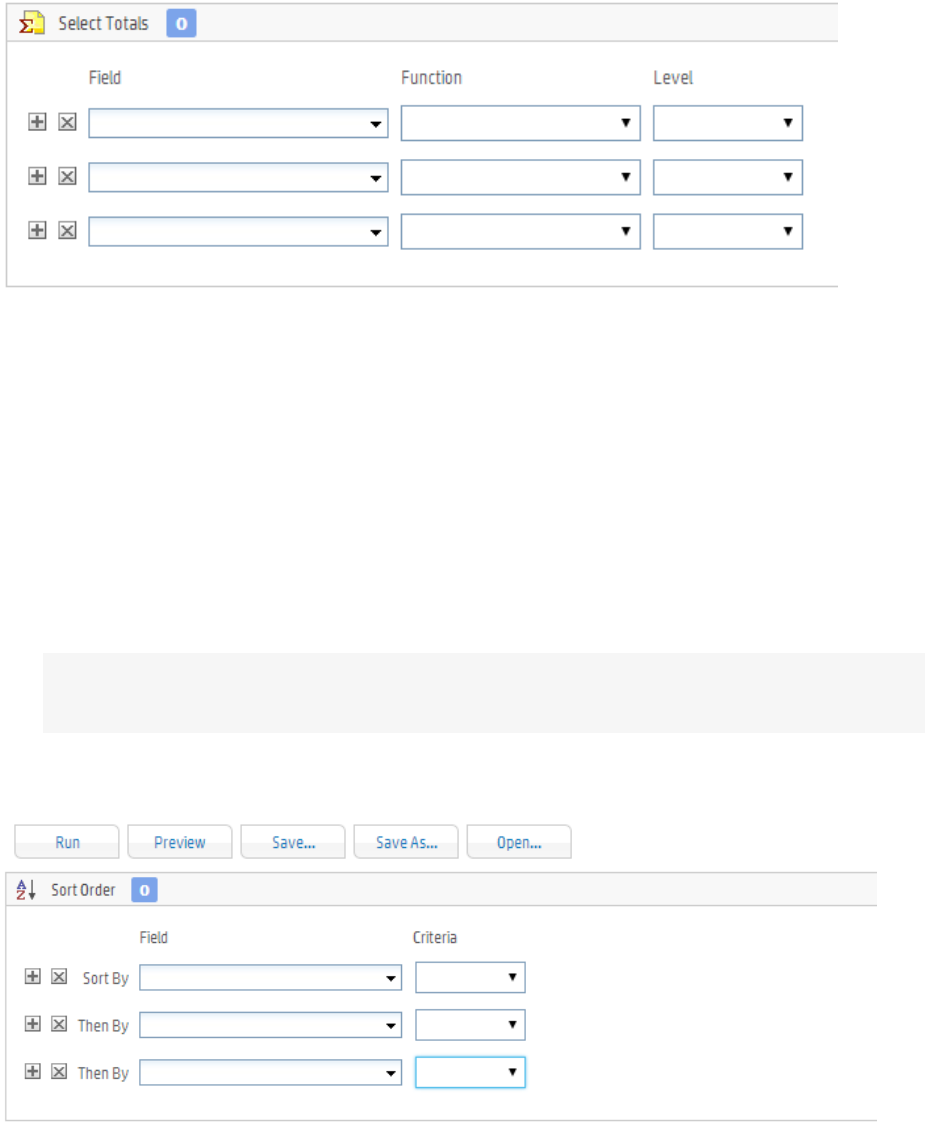Add a row after second totals row
The height and width of the screenshot is (1124, 925).
(x=37, y=176)
